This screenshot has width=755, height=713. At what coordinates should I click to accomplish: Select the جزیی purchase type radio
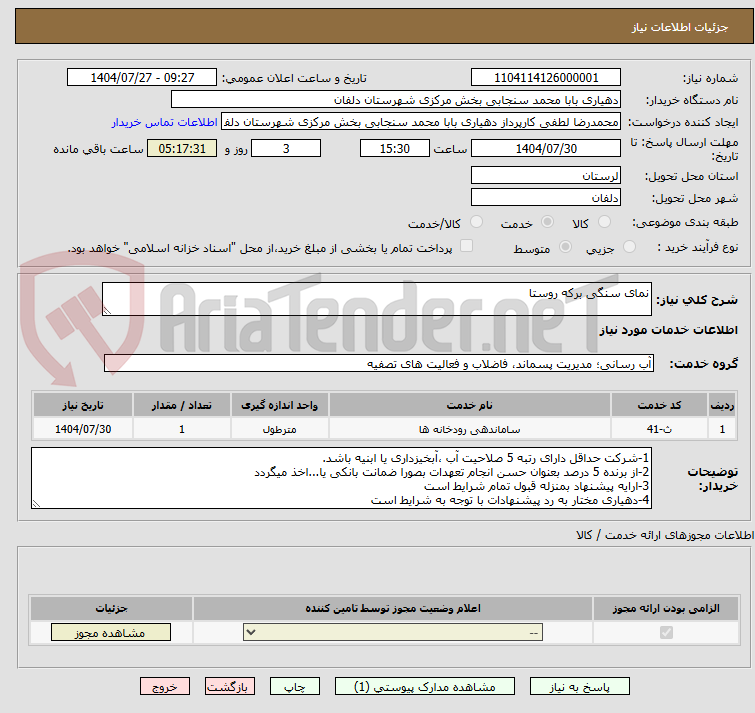[629, 247]
